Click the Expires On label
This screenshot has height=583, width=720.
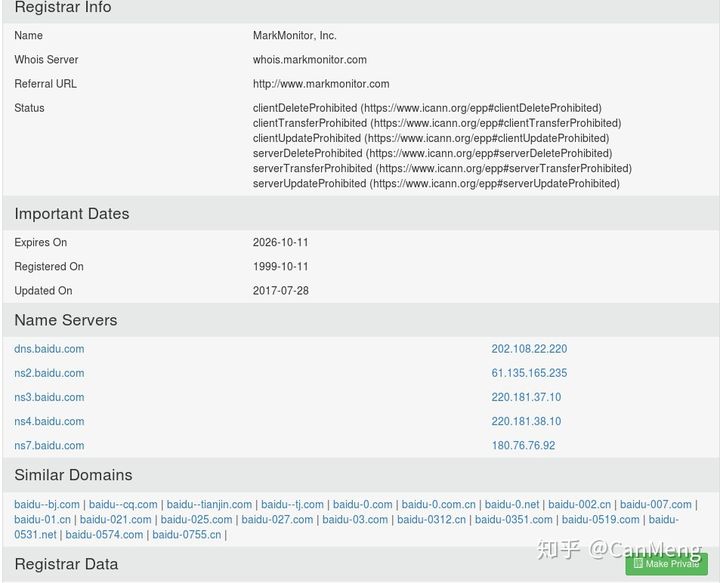[x=40, y=242]
